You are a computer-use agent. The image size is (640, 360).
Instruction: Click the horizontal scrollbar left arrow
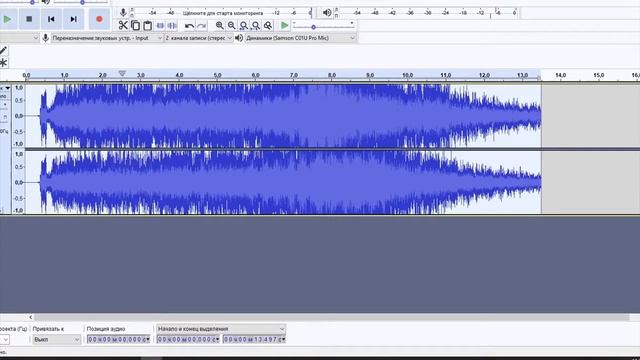31,317
